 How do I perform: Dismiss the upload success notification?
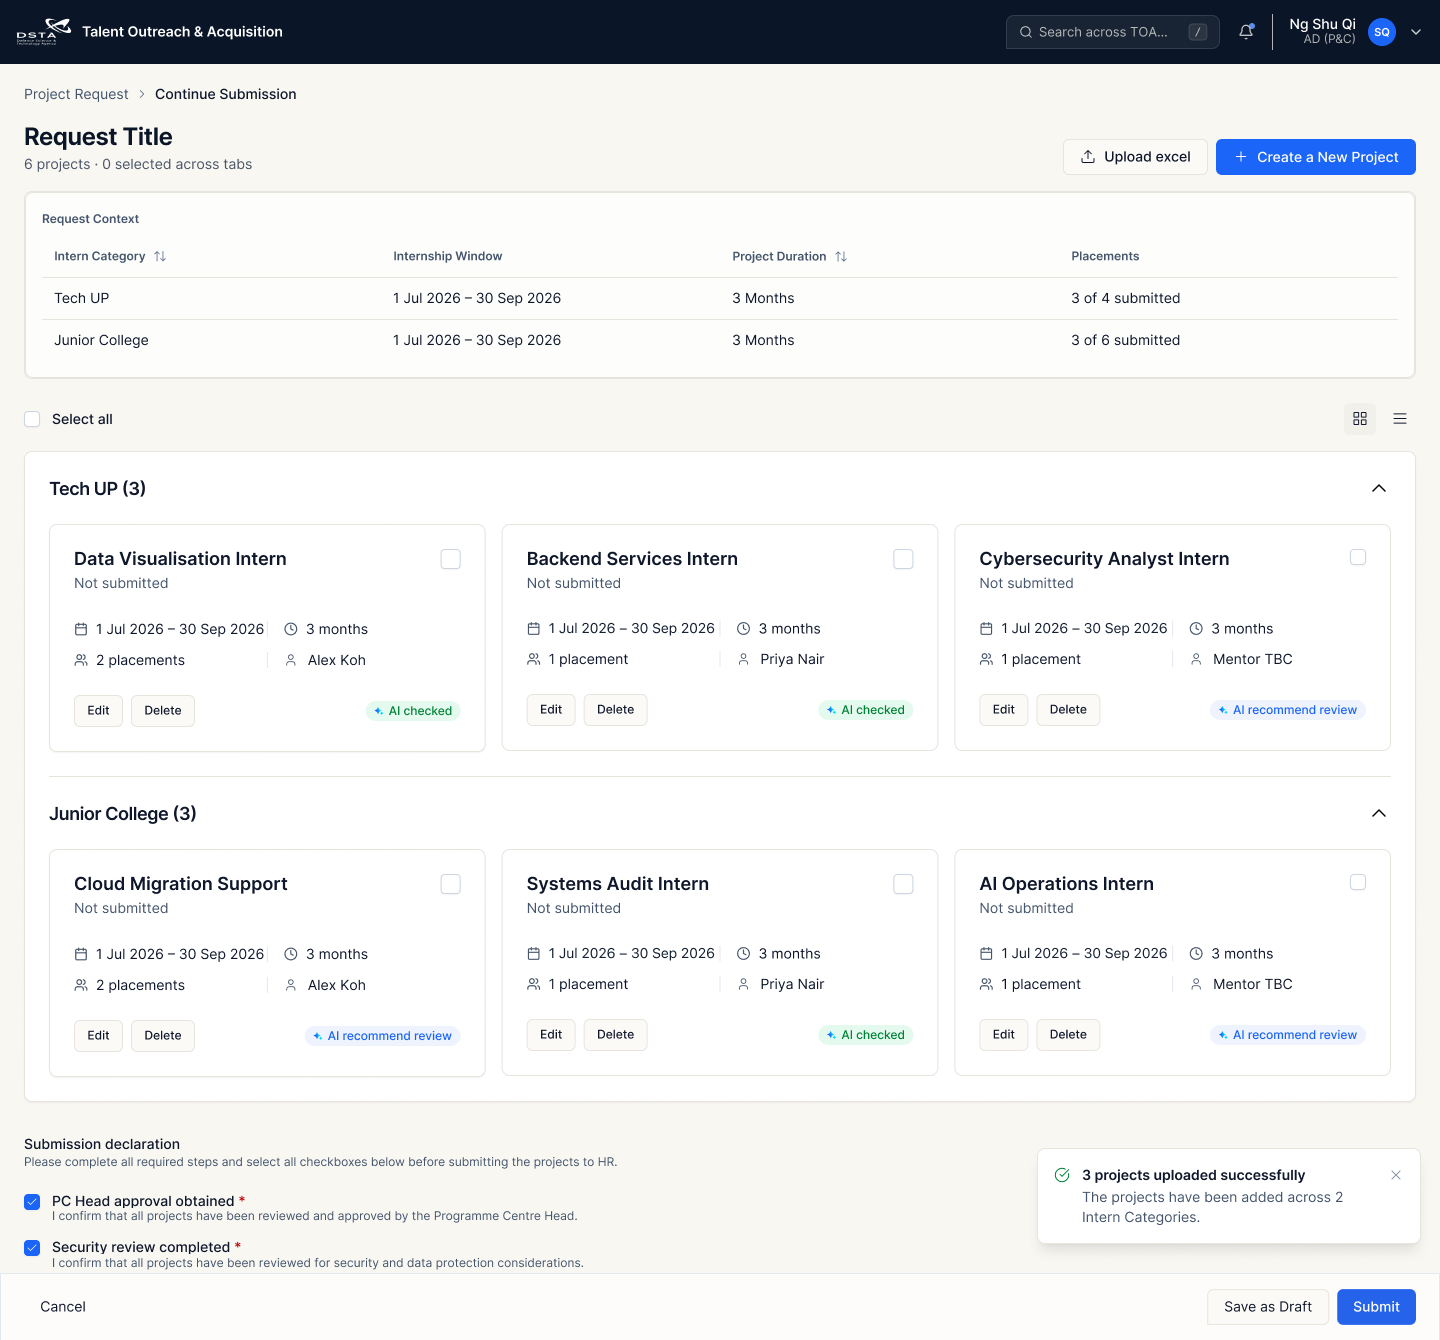1396,1175
